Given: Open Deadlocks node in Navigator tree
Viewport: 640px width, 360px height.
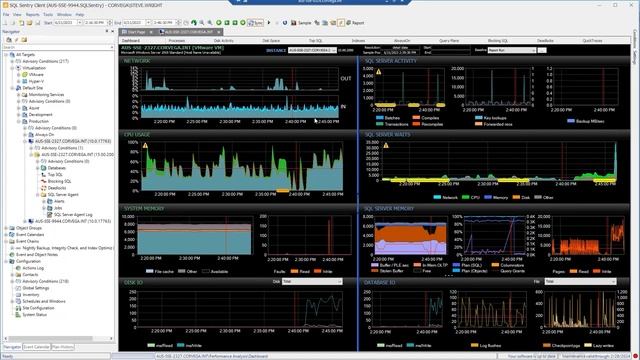Looking at the screenshot, I should click(x=57, y=188).
